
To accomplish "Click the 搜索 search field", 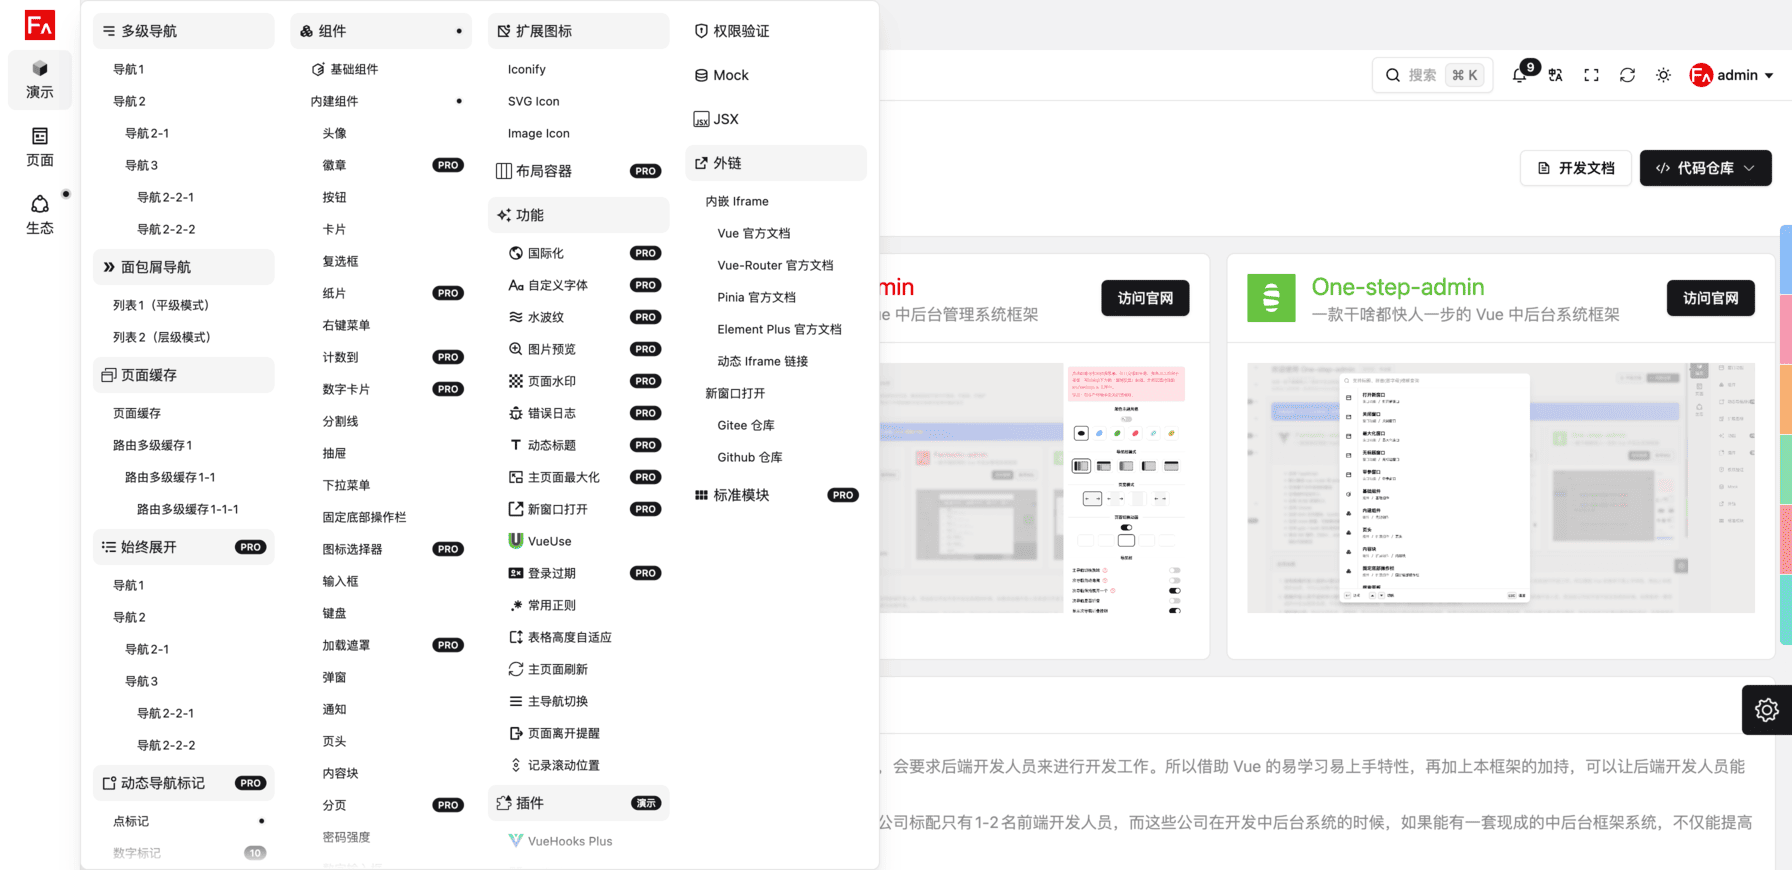I will coord(1432,75).
